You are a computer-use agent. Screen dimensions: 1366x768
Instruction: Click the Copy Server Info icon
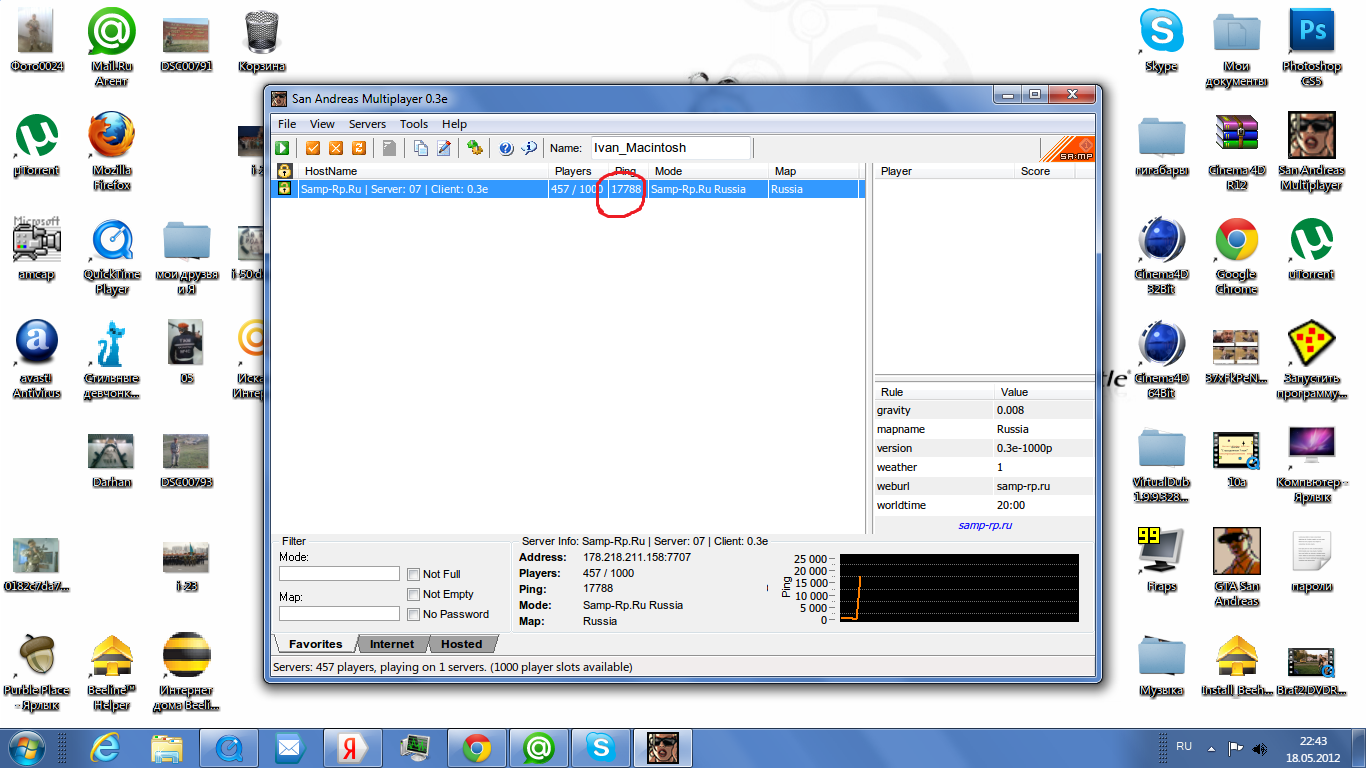coord(421,148)
